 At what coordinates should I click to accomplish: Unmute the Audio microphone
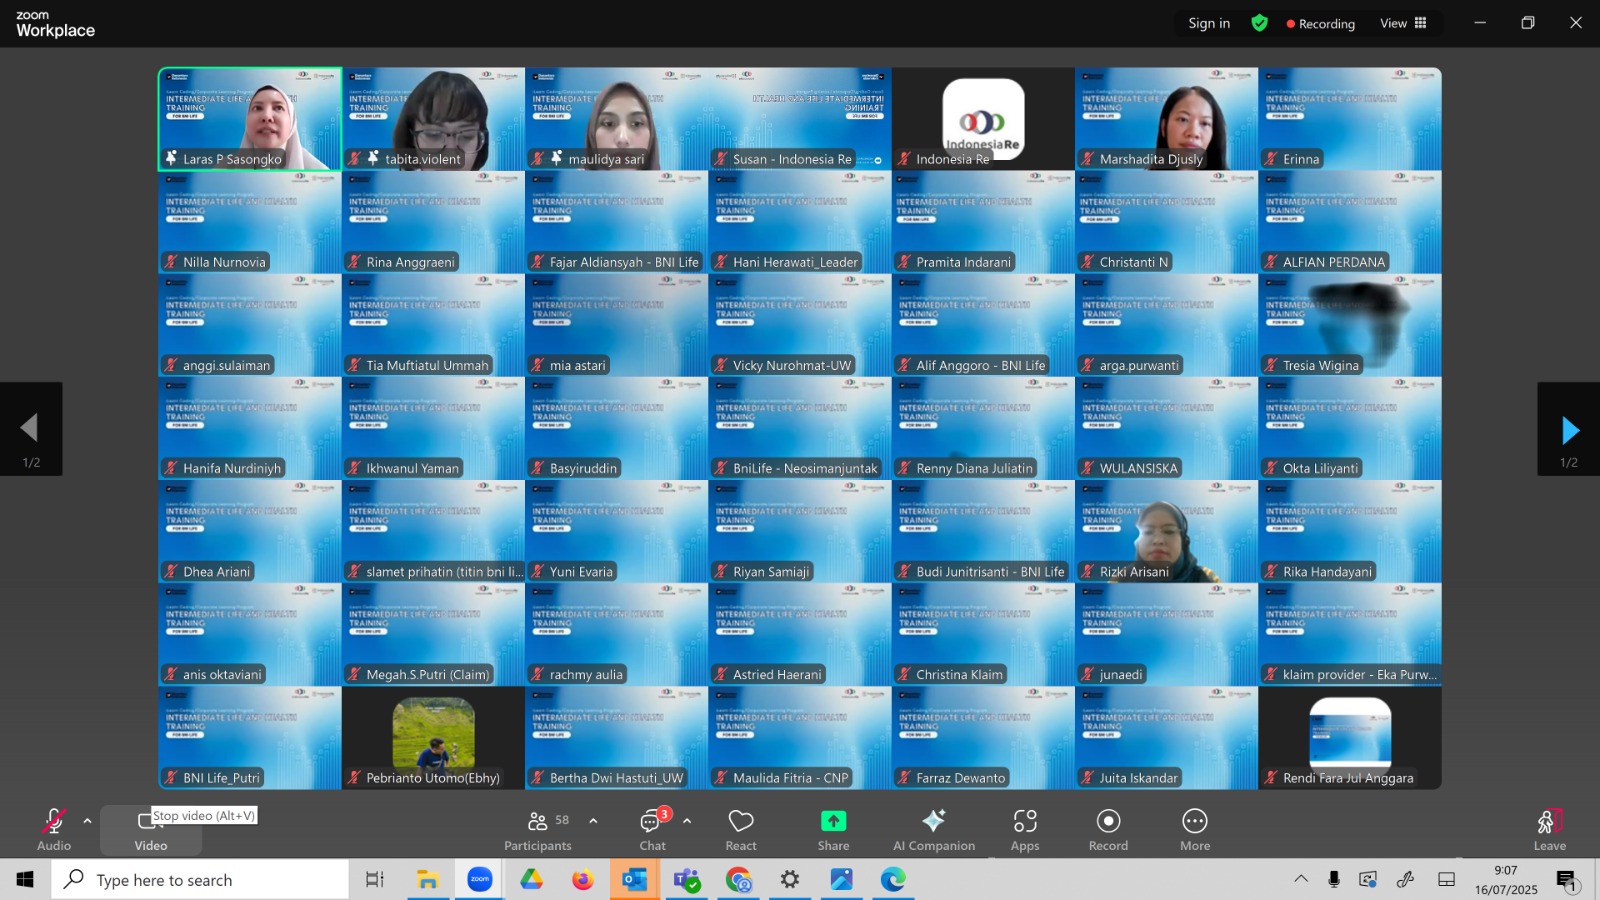(54, 830)
